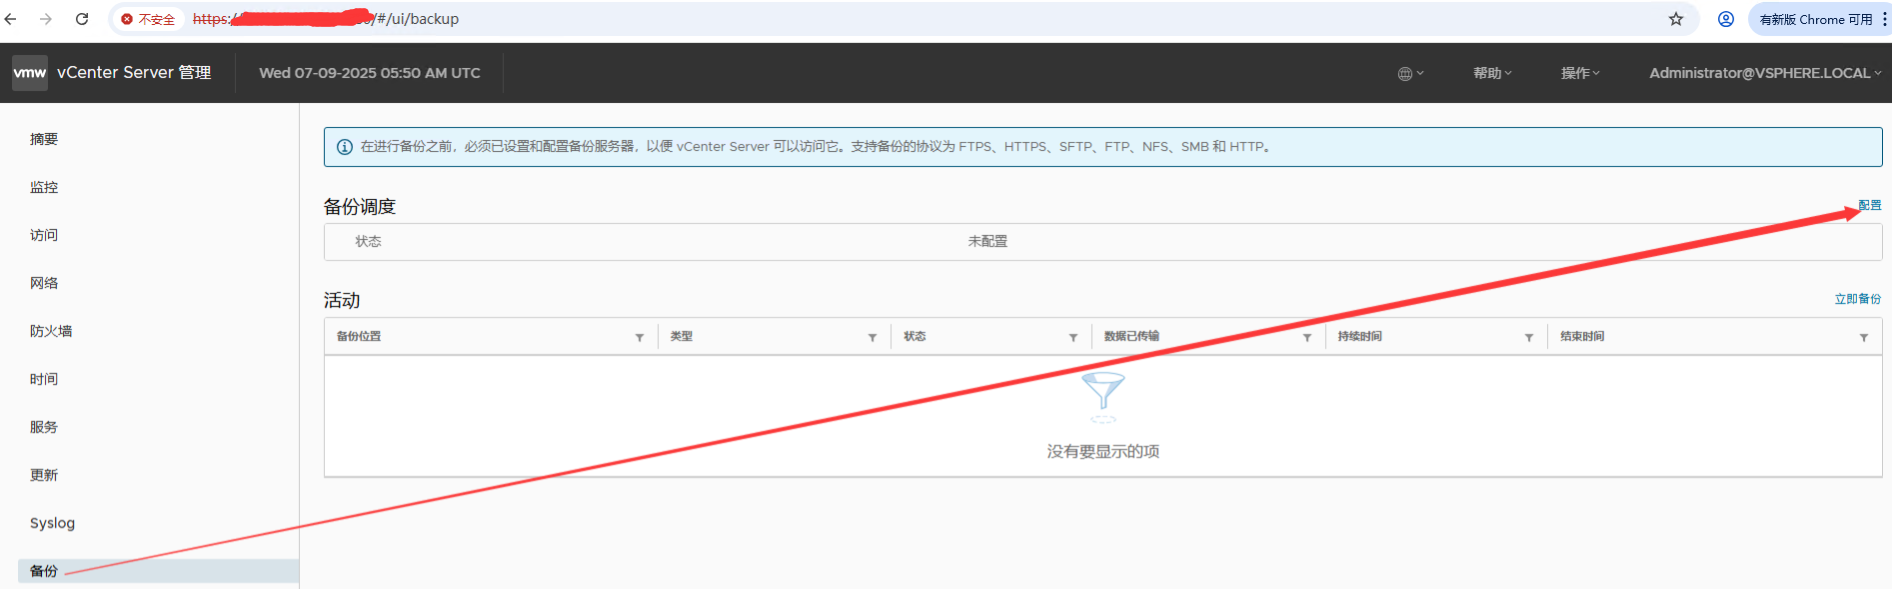Click the browser address bar URL
Screen dimensions: 1892x589
coord(326,19)
